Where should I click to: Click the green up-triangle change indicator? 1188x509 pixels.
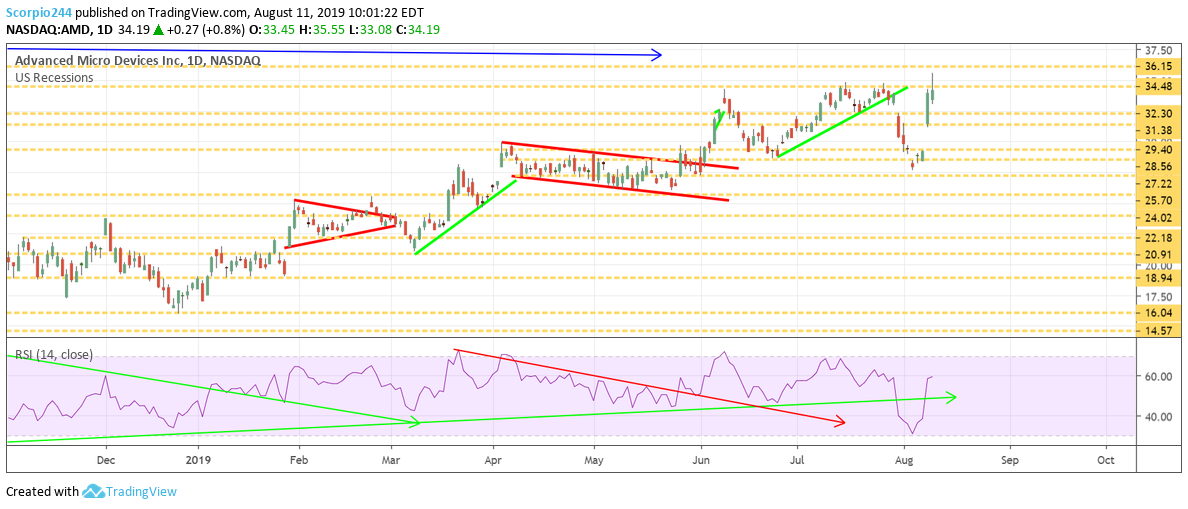click(158, 30)
